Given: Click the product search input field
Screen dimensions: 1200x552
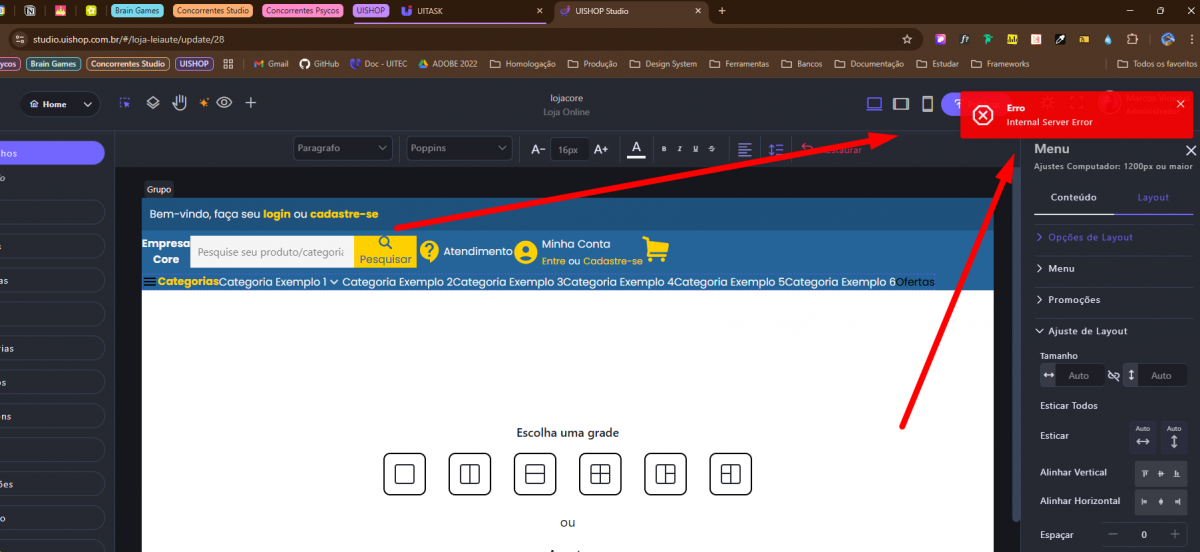Looking at the screenshot, I should (x=271, y=252).
